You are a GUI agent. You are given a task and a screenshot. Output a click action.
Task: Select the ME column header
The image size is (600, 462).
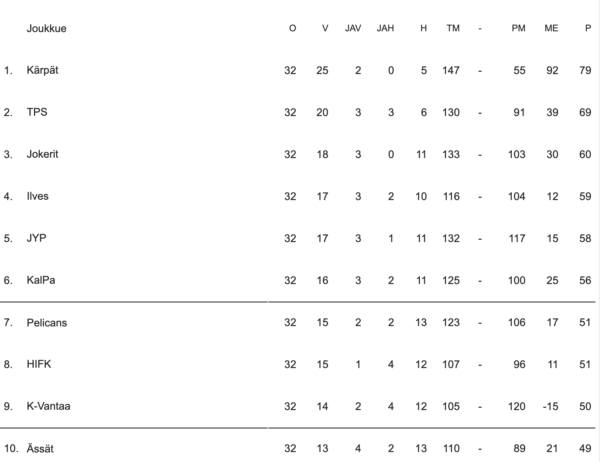551,28
